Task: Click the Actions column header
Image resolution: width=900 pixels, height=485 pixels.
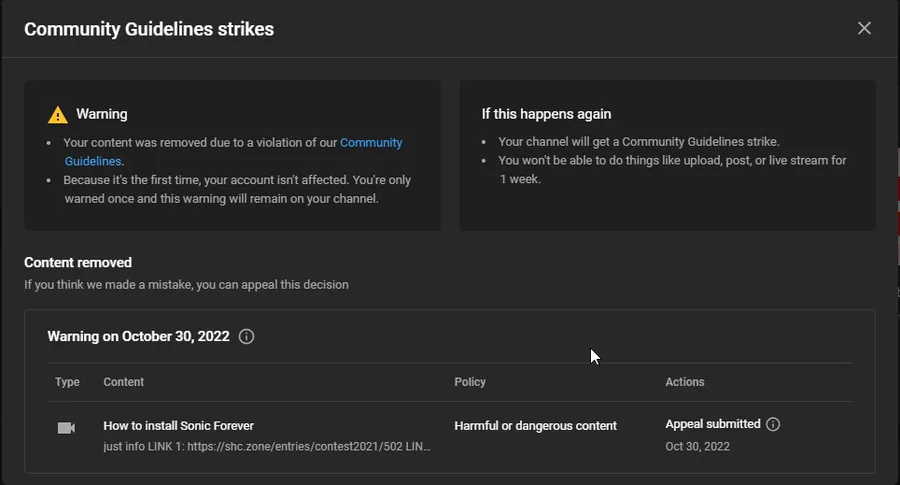Action: point(685,382)
